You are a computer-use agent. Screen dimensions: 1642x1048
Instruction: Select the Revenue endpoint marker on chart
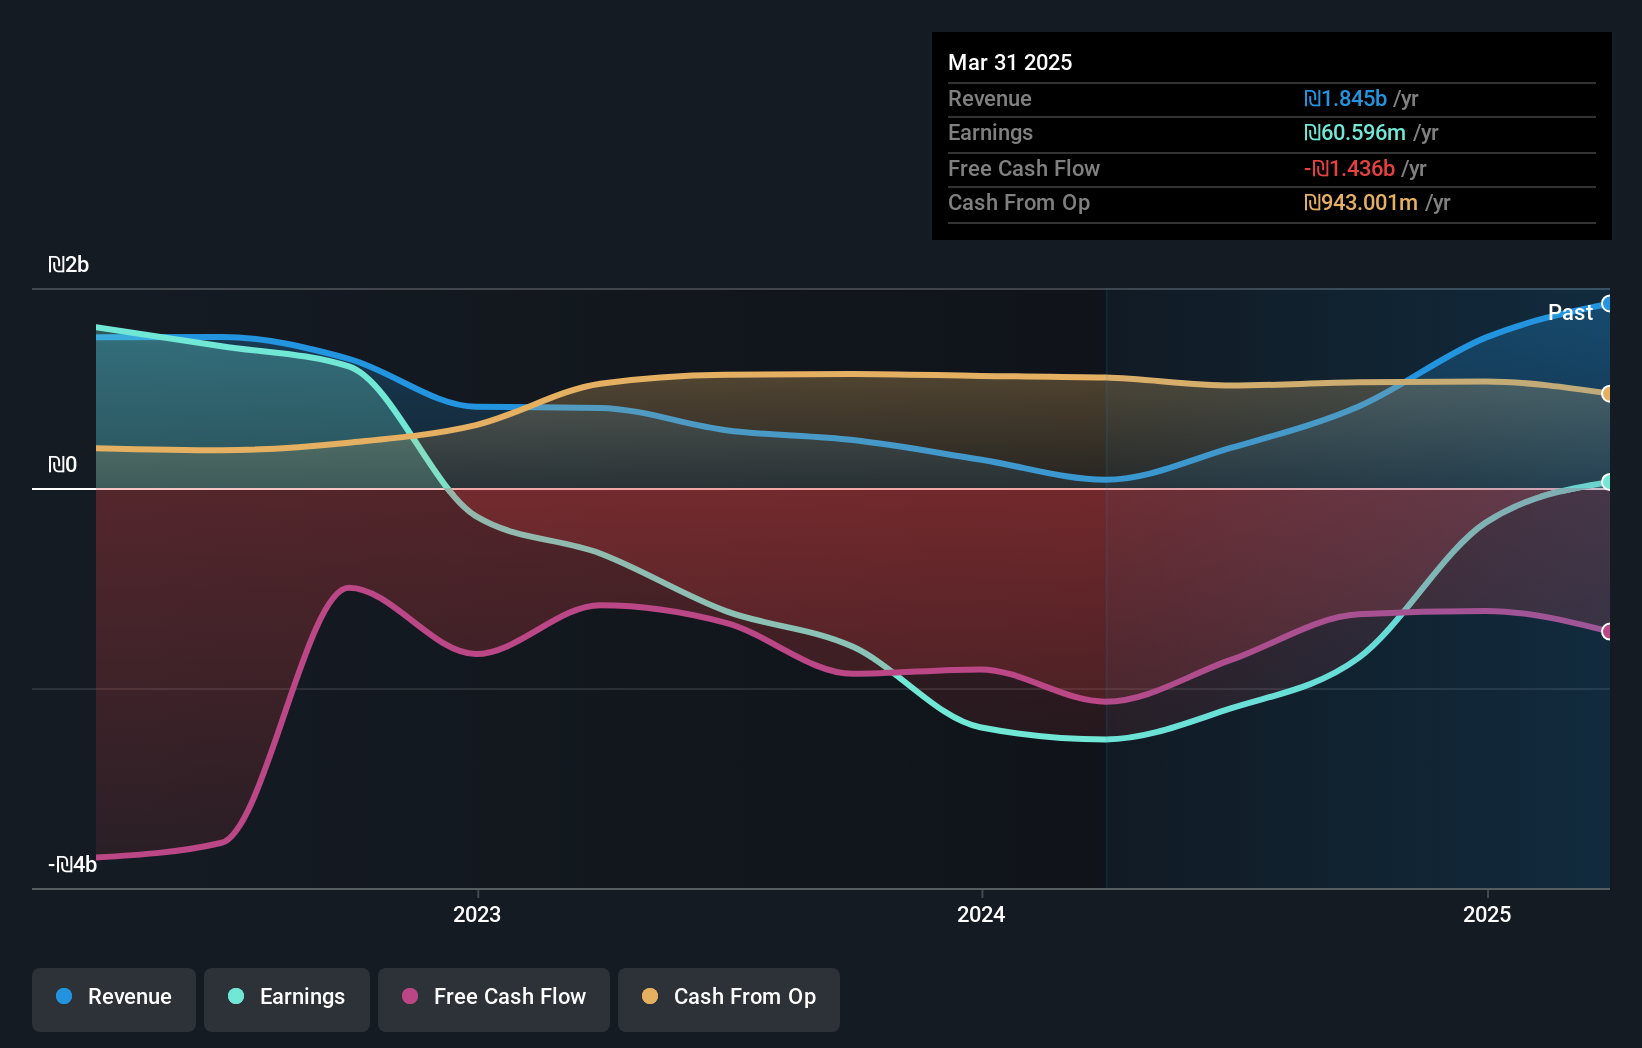point(1607,304)
